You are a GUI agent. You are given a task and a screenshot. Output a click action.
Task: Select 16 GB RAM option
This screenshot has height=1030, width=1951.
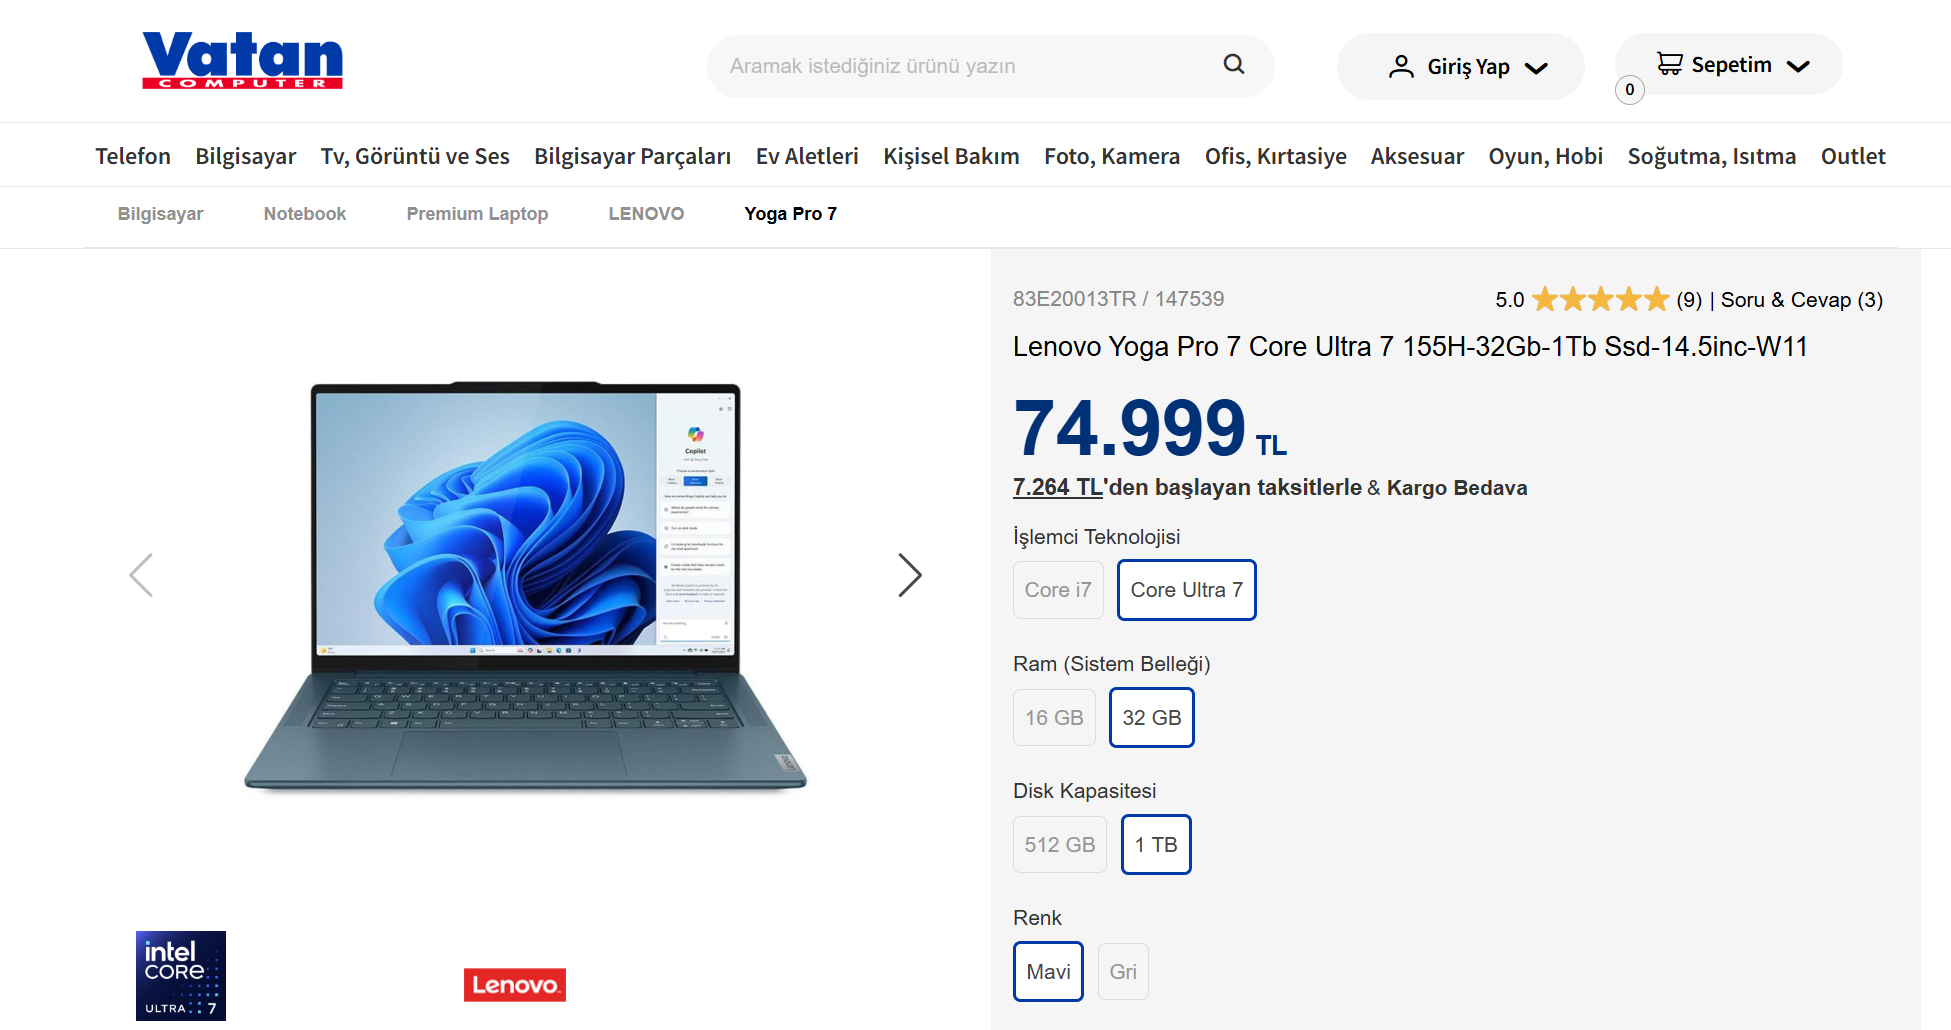click(1054, 718)
